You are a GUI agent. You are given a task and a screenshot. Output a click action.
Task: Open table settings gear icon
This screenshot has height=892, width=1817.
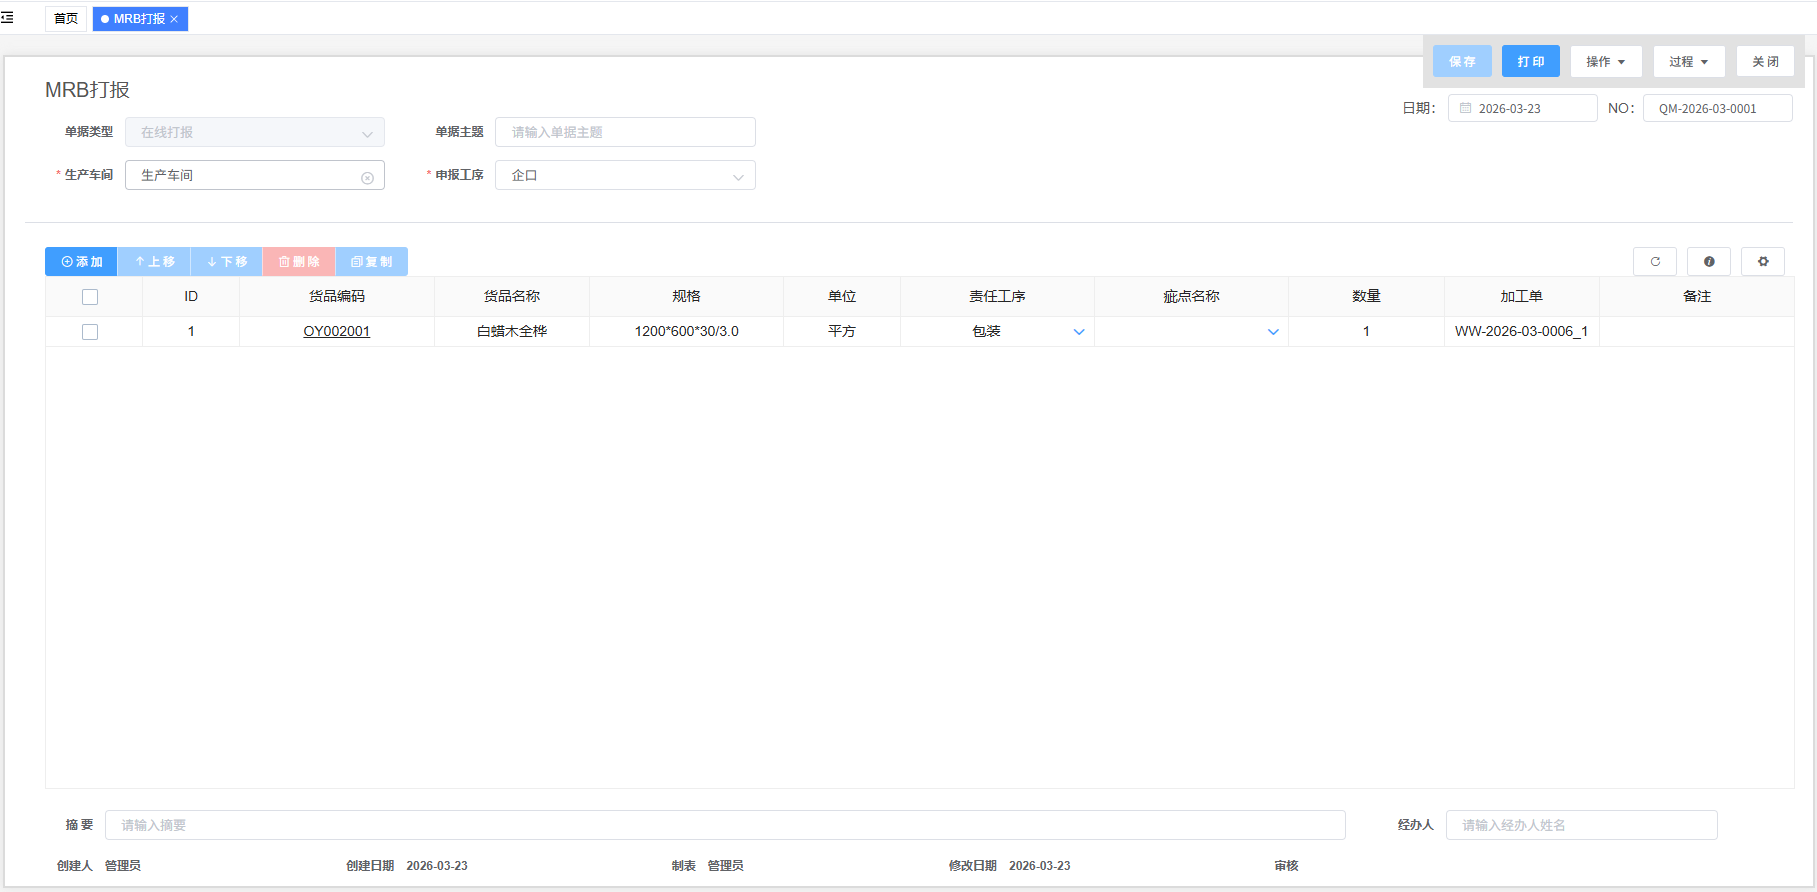point(1763,262)
